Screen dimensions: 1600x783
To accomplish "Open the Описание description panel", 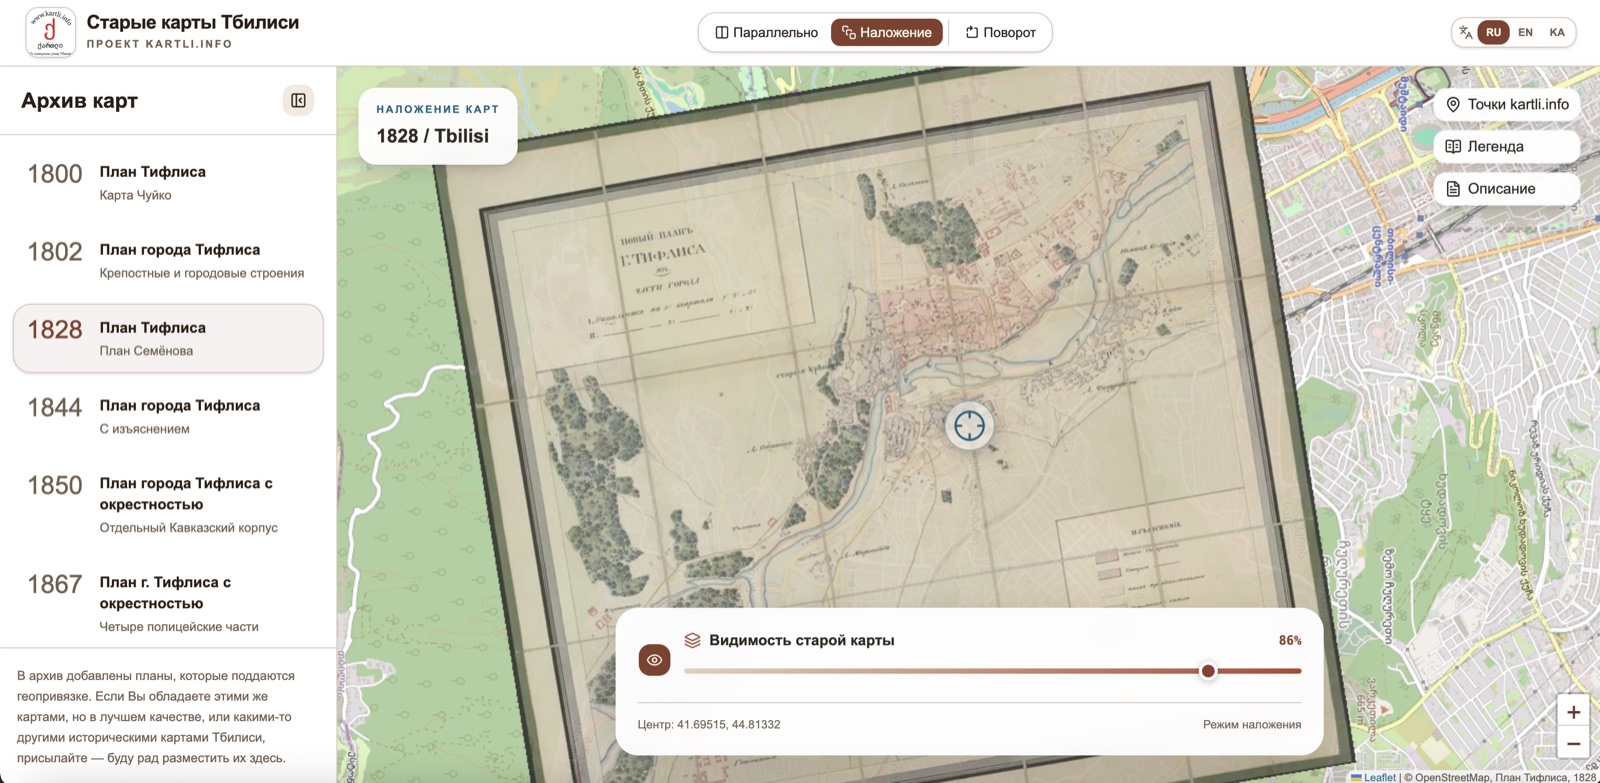I will (1507, 188).
